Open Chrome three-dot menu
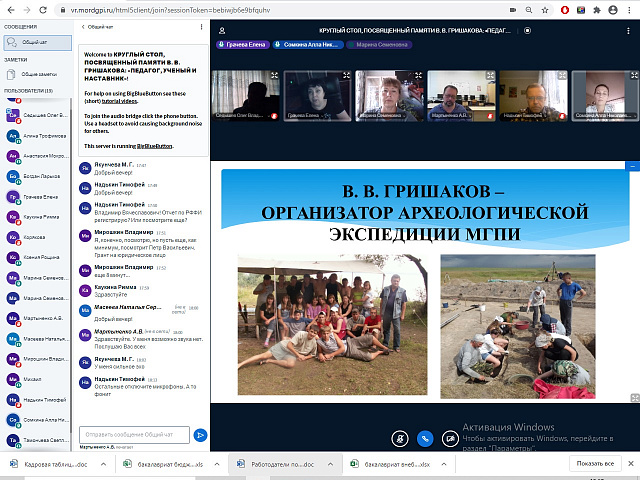This screenshot has height=480, width=640. [629, 10]
